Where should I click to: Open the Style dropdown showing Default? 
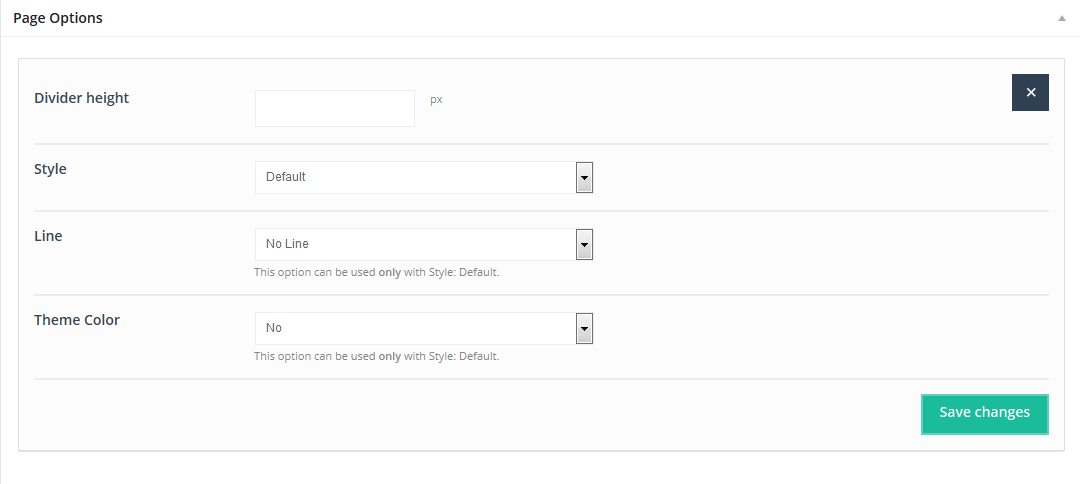click(415, 177)
